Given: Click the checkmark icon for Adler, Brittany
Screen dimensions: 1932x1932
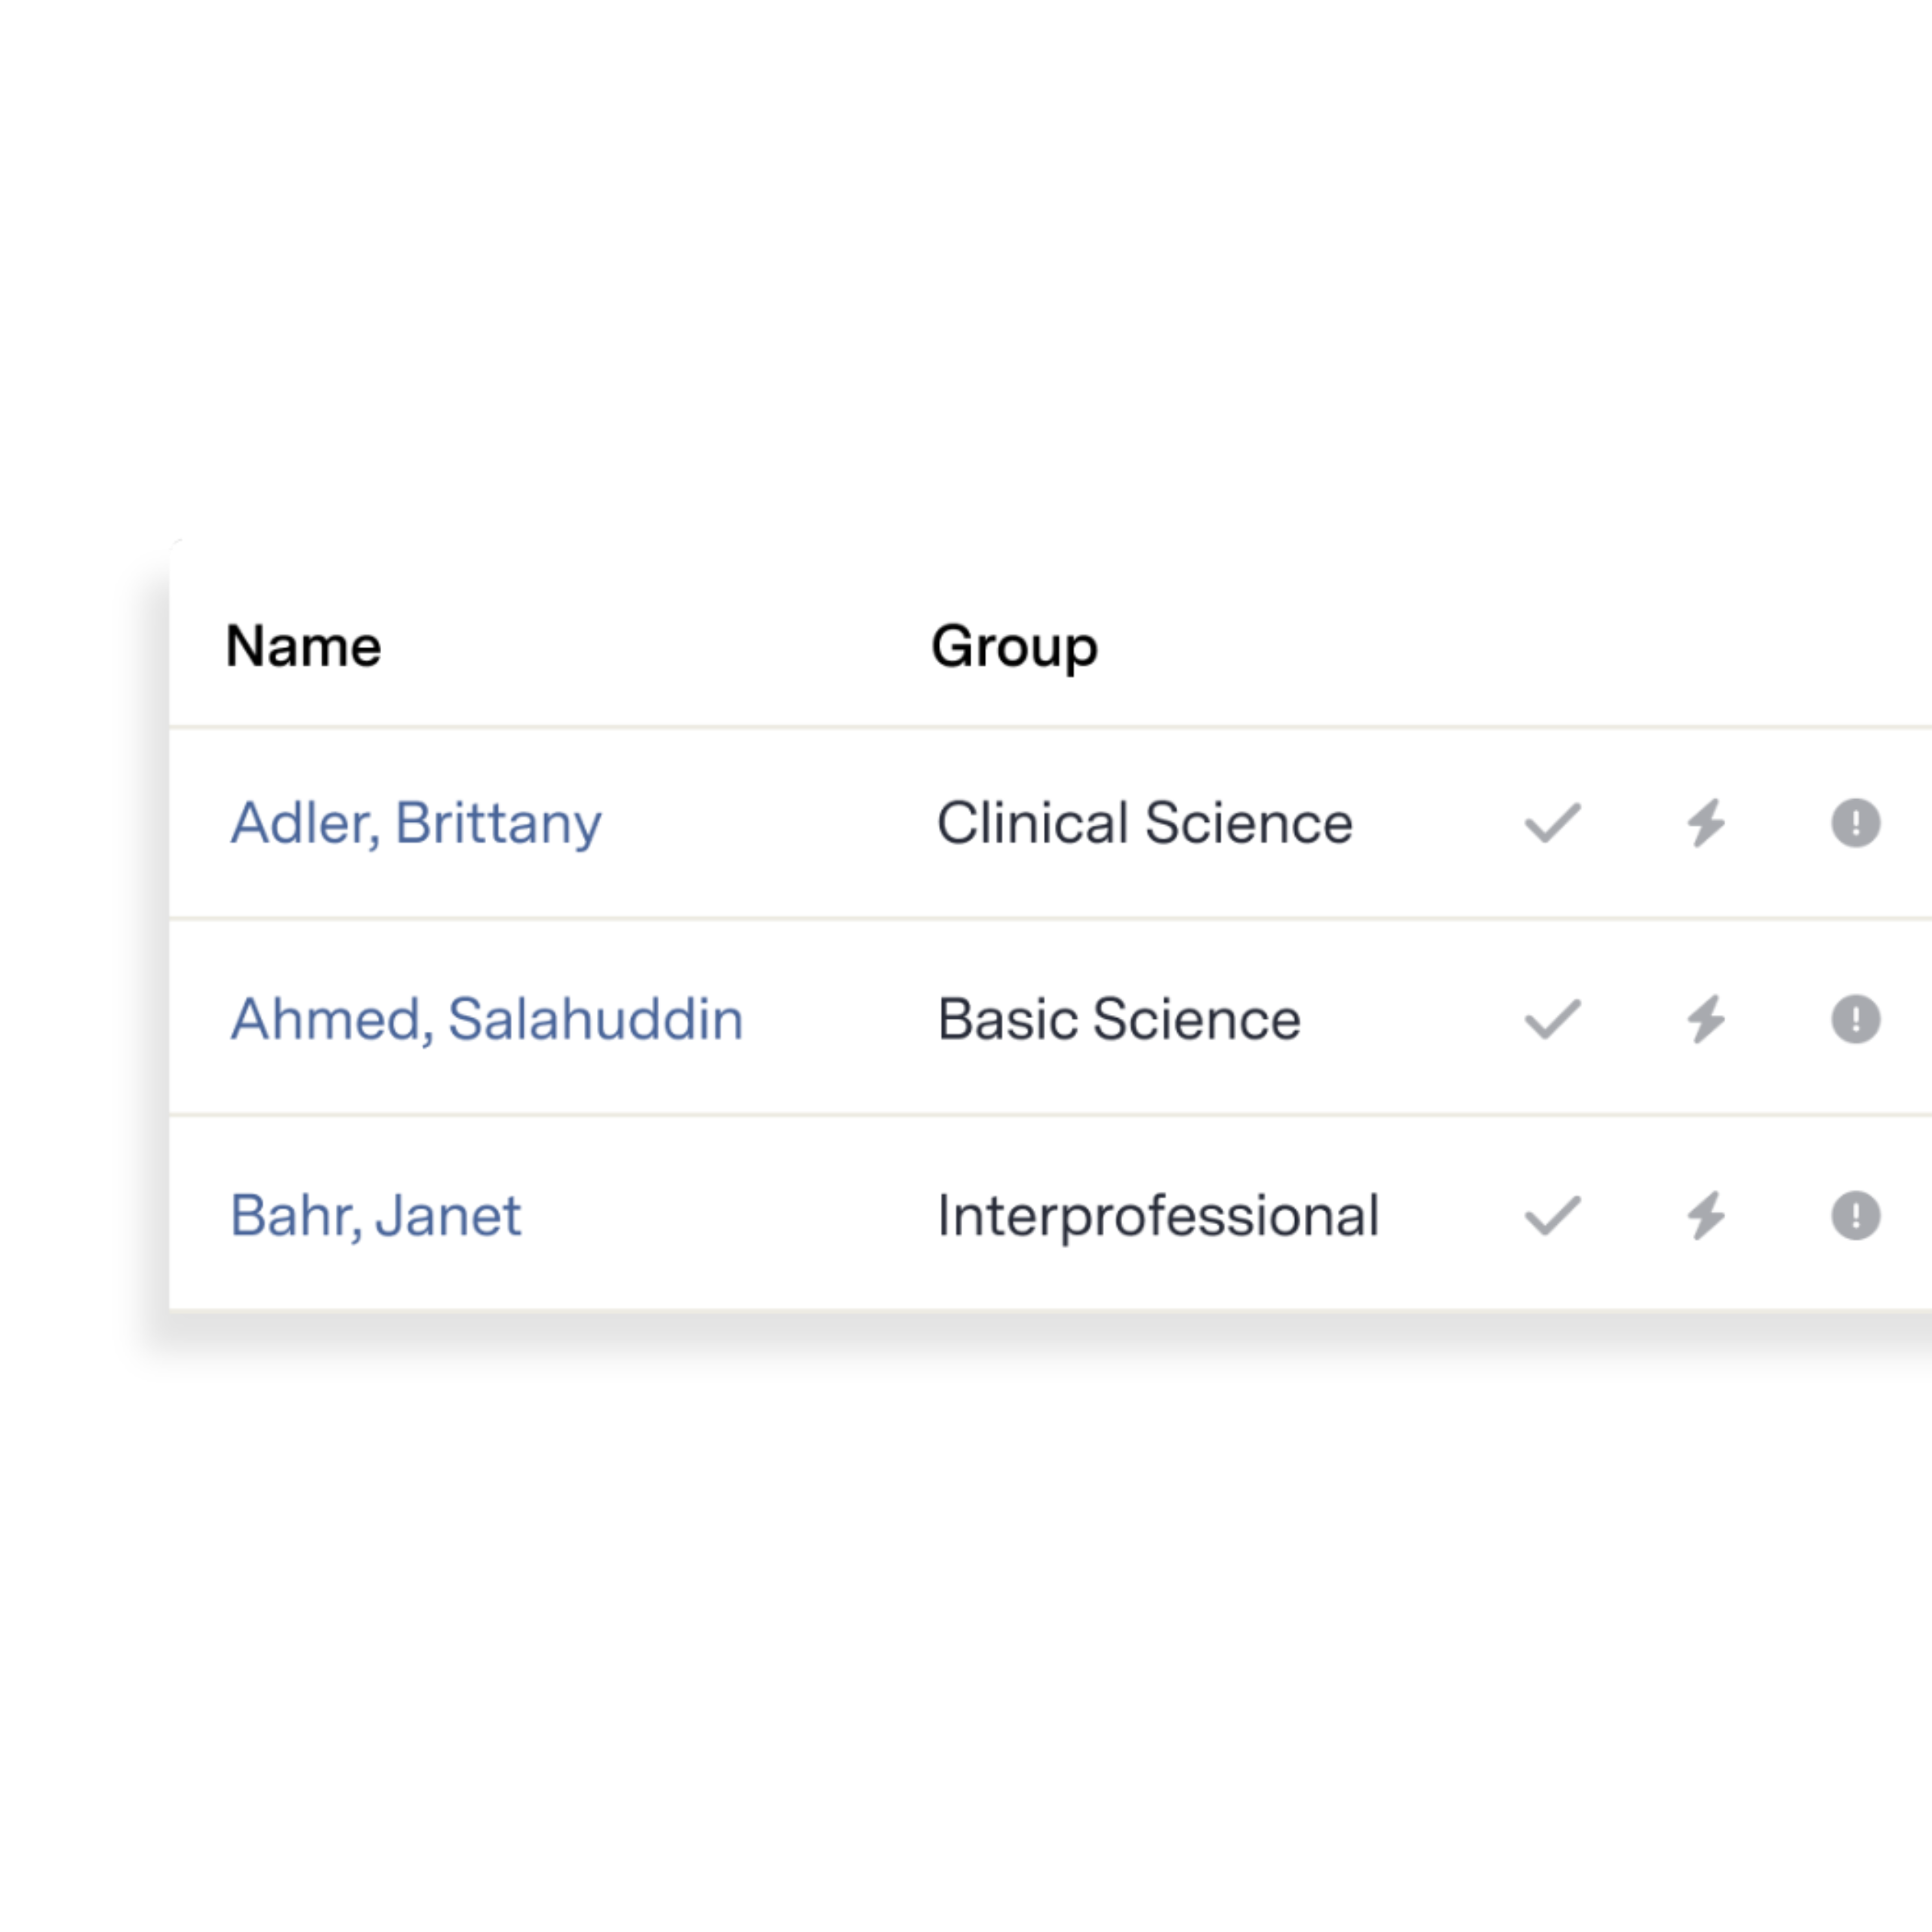Looking at the screenshot, I should click(1552, 823).
